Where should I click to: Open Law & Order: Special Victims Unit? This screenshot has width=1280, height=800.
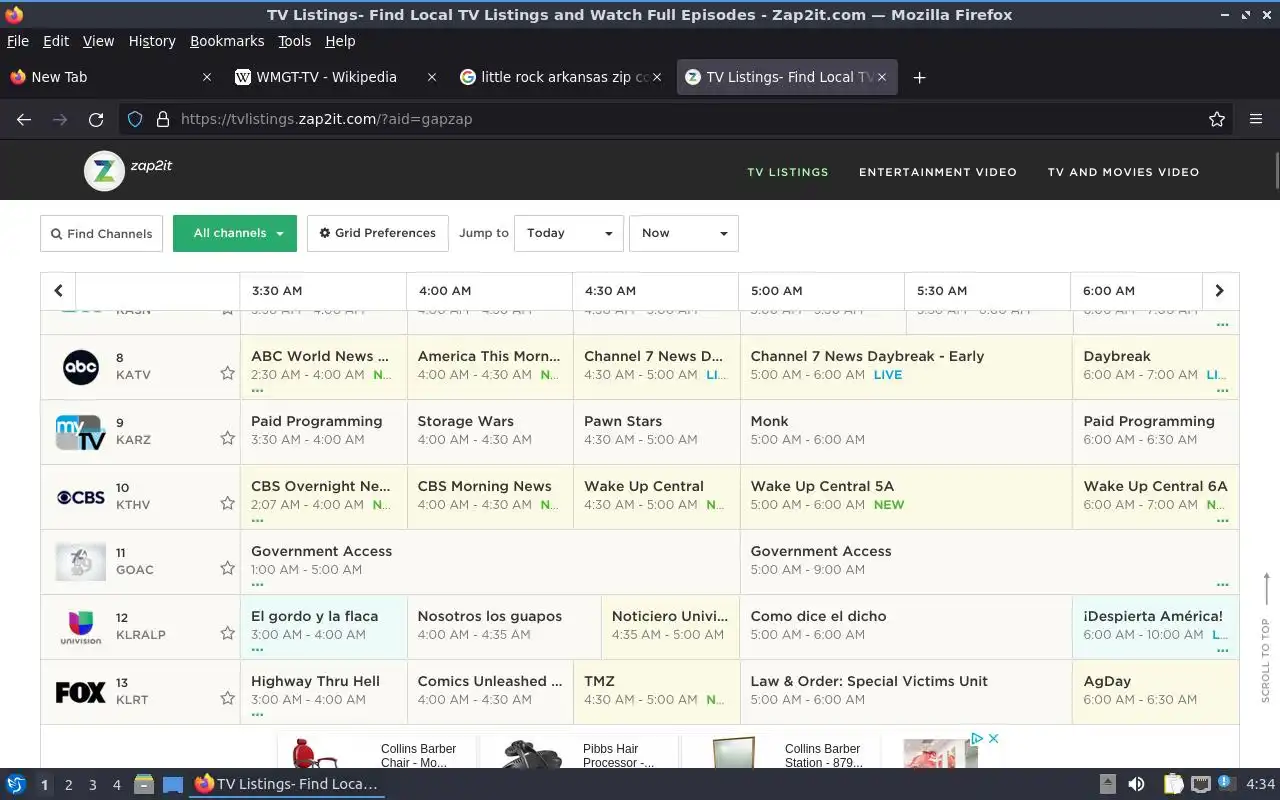click(905, 692)
